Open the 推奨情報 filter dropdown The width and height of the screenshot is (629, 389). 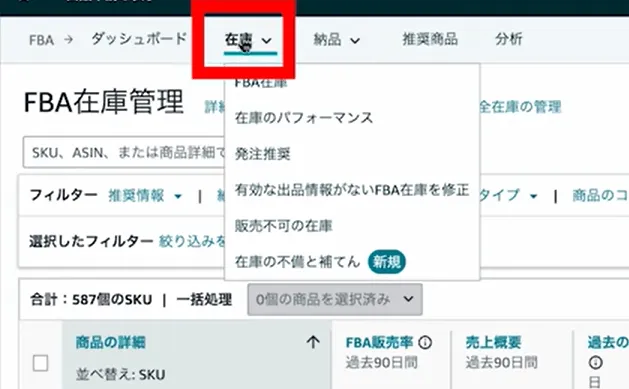point(145,196)
